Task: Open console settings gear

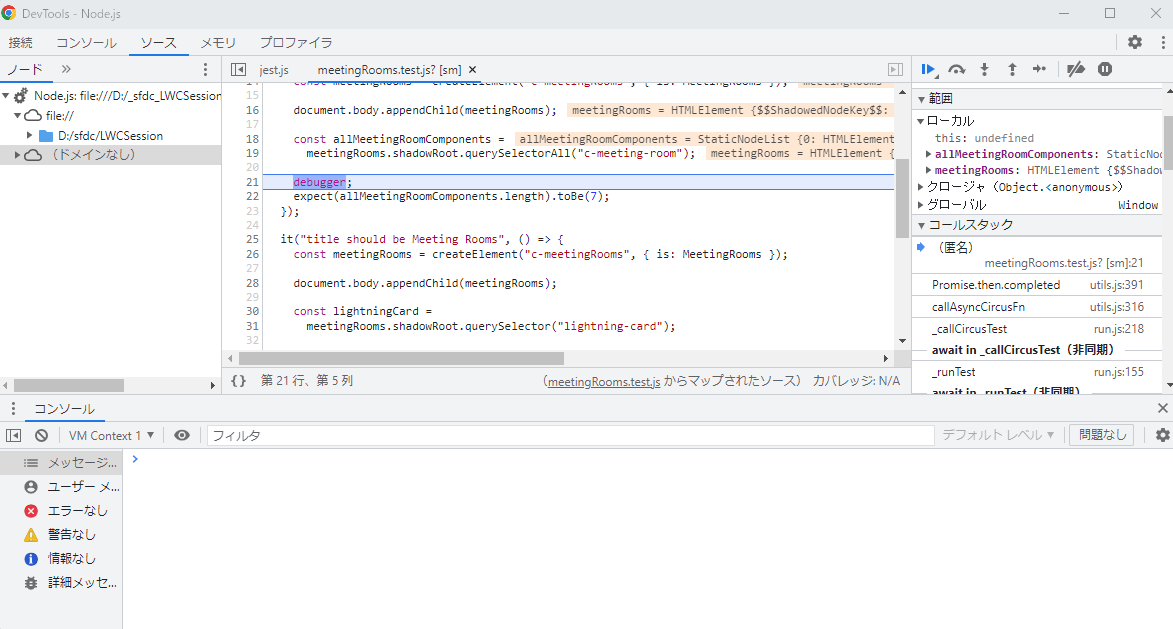Action: pos(1163,435)
